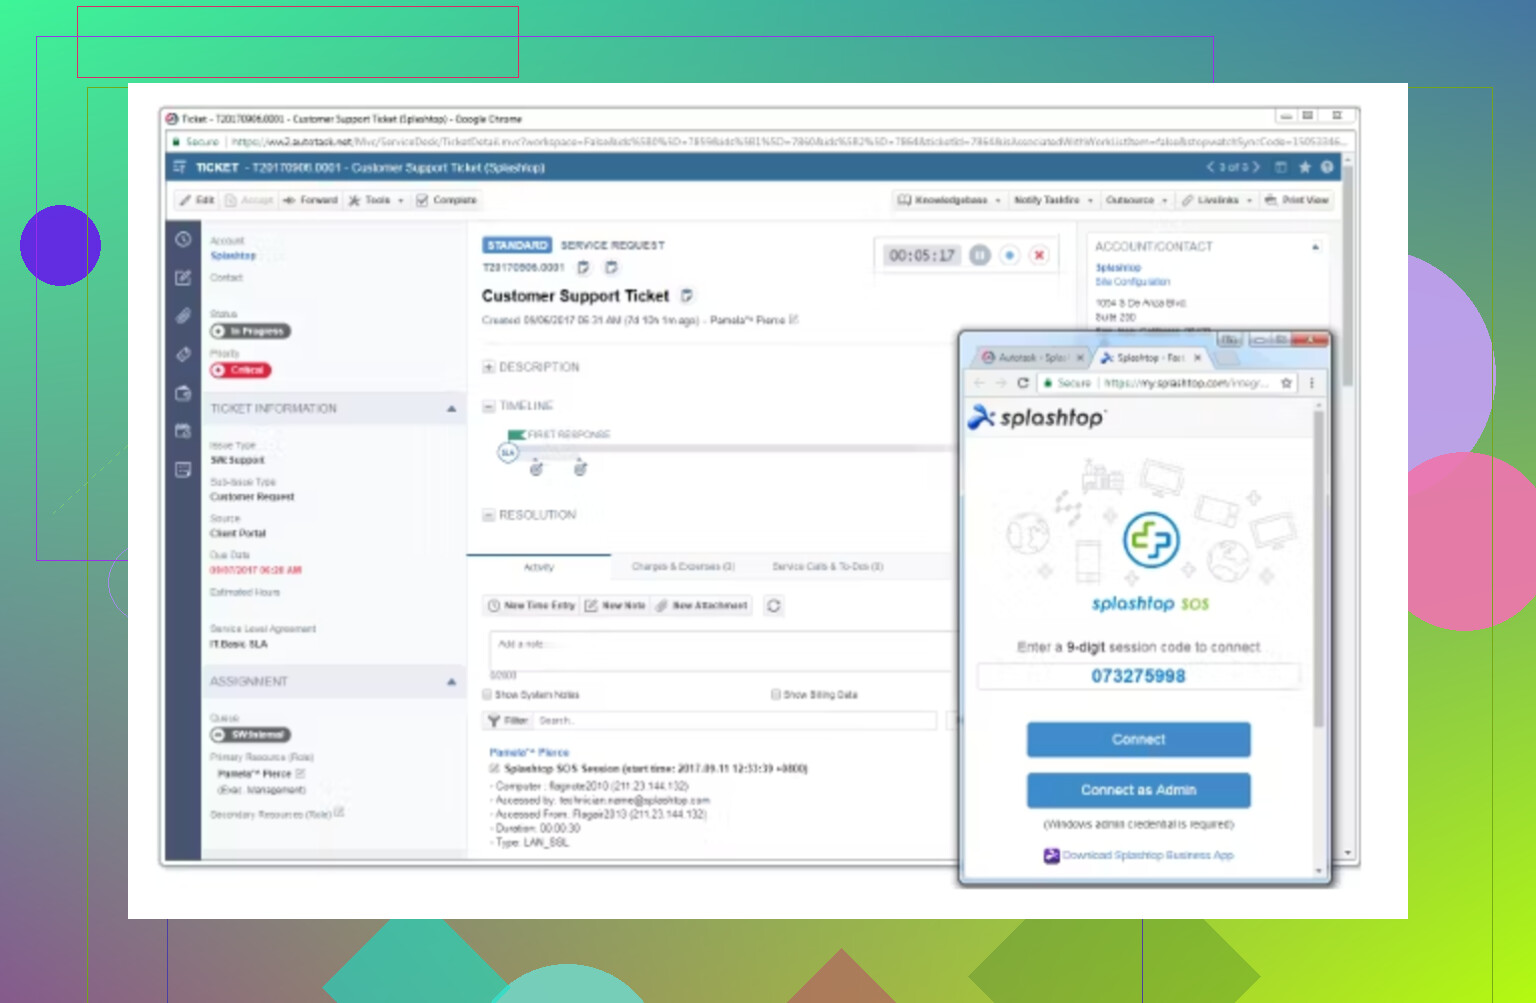The width and height of the screenshot is (1536, 1003).
Task: Open the clock icon in the left sidebar
Action: point(183,239)
